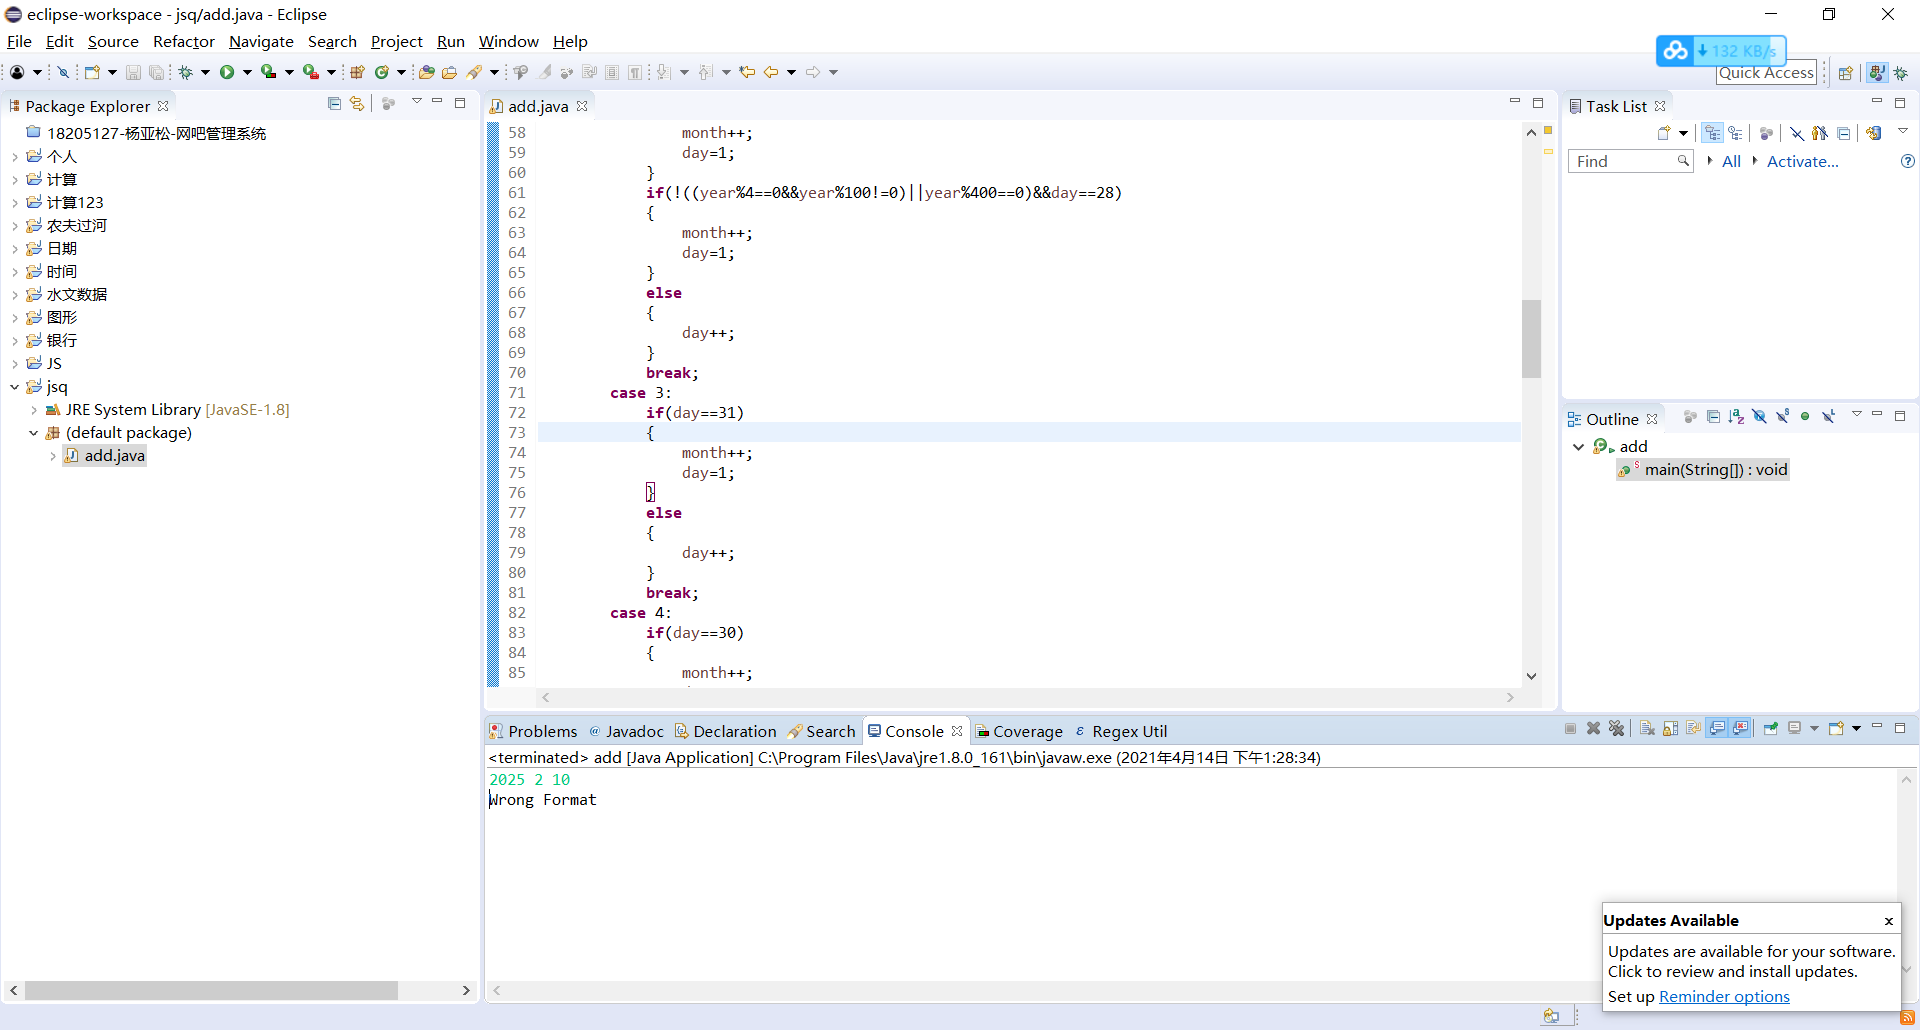Click the Activate... link in Task List
The image size is (1920, 1030).
point(1802,161)
